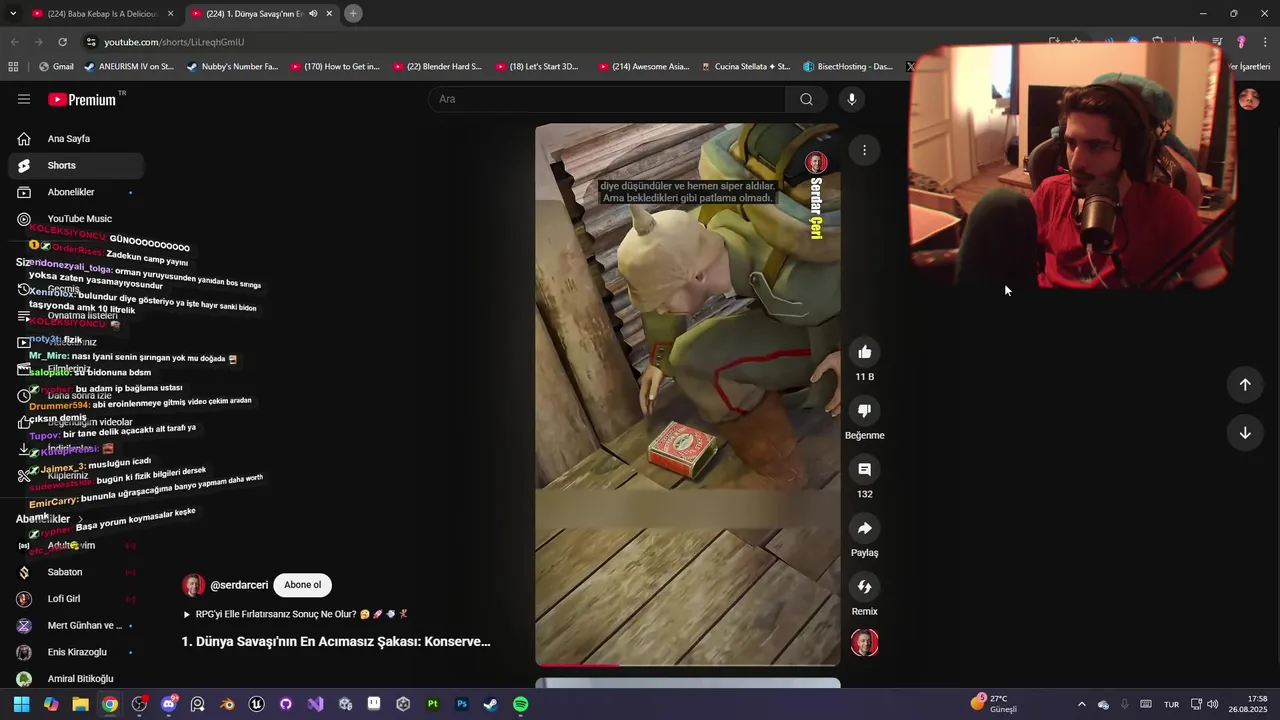Select Shorts in the sidebar
This screenshot has height=720, width=1280.
(x=75, y=165)
